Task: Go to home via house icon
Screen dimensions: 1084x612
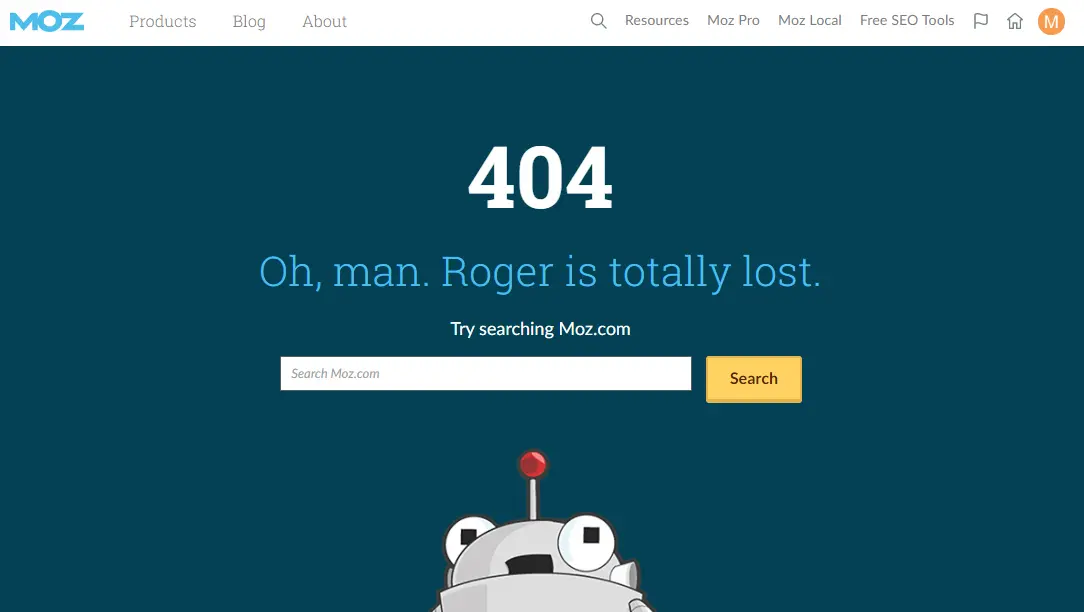Action: [x=1014, y=21]
